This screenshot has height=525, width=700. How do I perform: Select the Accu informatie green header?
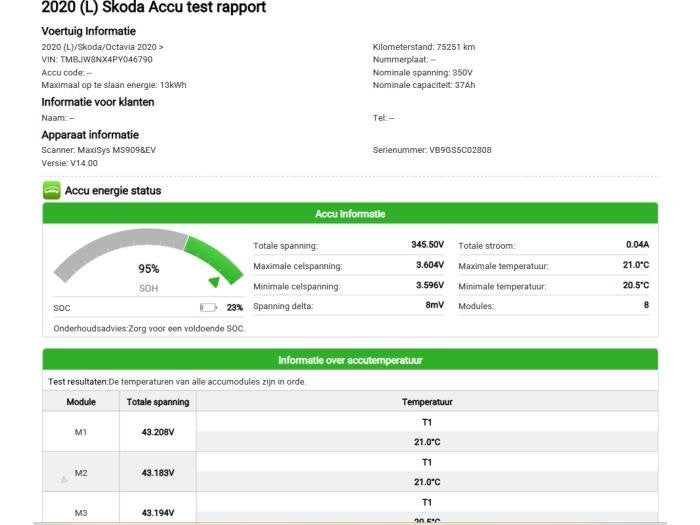[350, 213]
